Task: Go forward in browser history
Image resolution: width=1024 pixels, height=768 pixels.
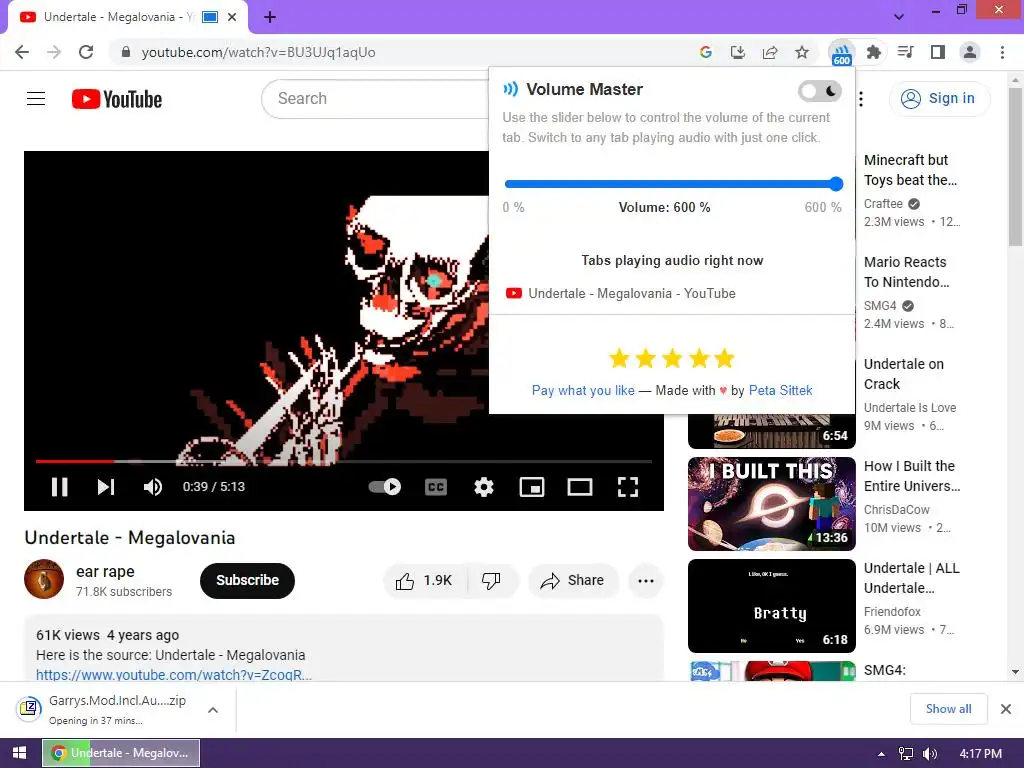Action: click(x=54, y=52)
